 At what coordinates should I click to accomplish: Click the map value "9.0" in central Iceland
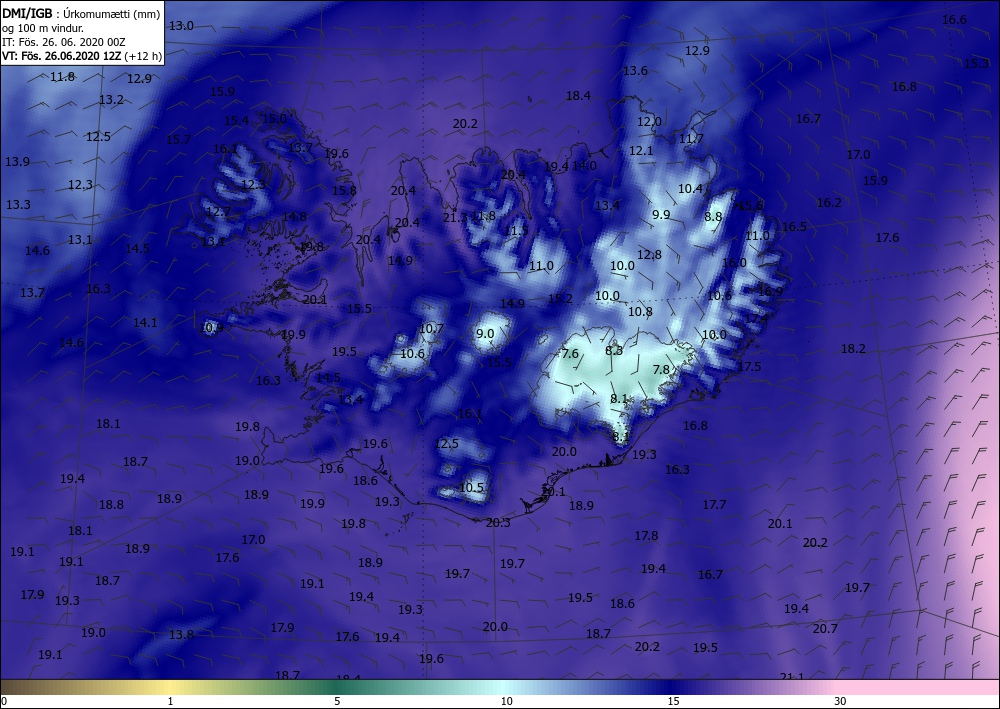click(x=485, y=333)
